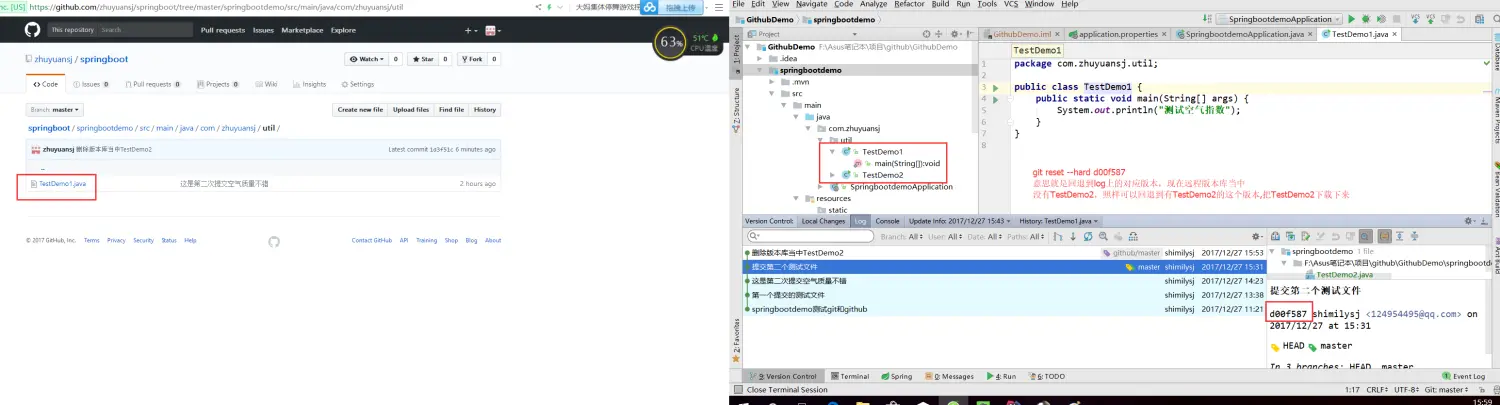Open the repository Settings tab
Screen dimensions: 1500x405
click(357, 85)
